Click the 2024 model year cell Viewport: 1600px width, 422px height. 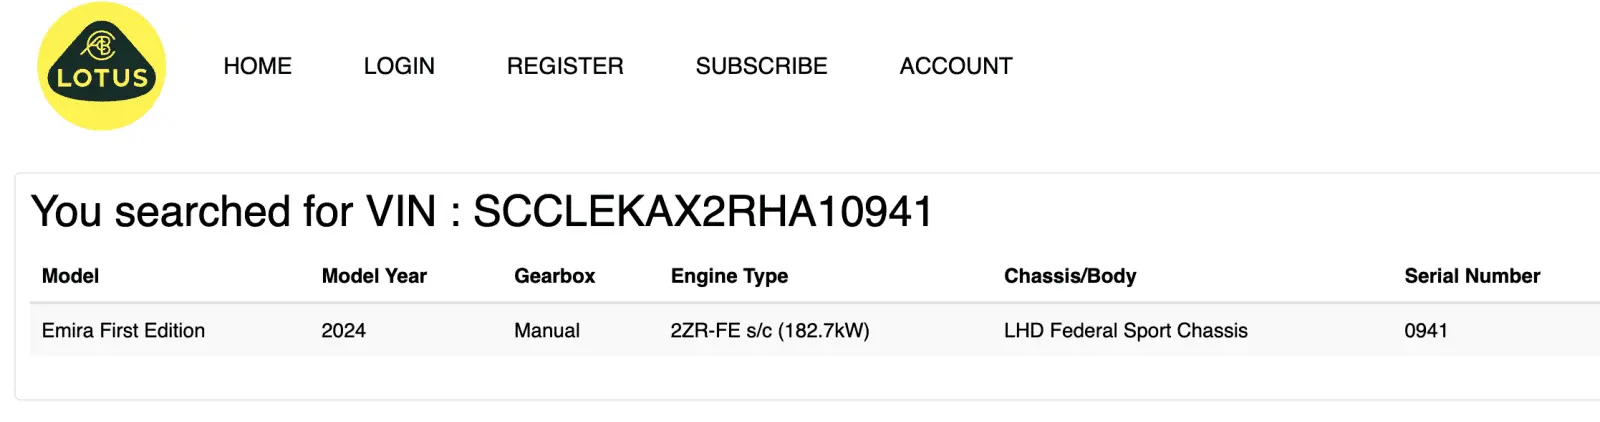pyautogui.click(x=343, y=331)
